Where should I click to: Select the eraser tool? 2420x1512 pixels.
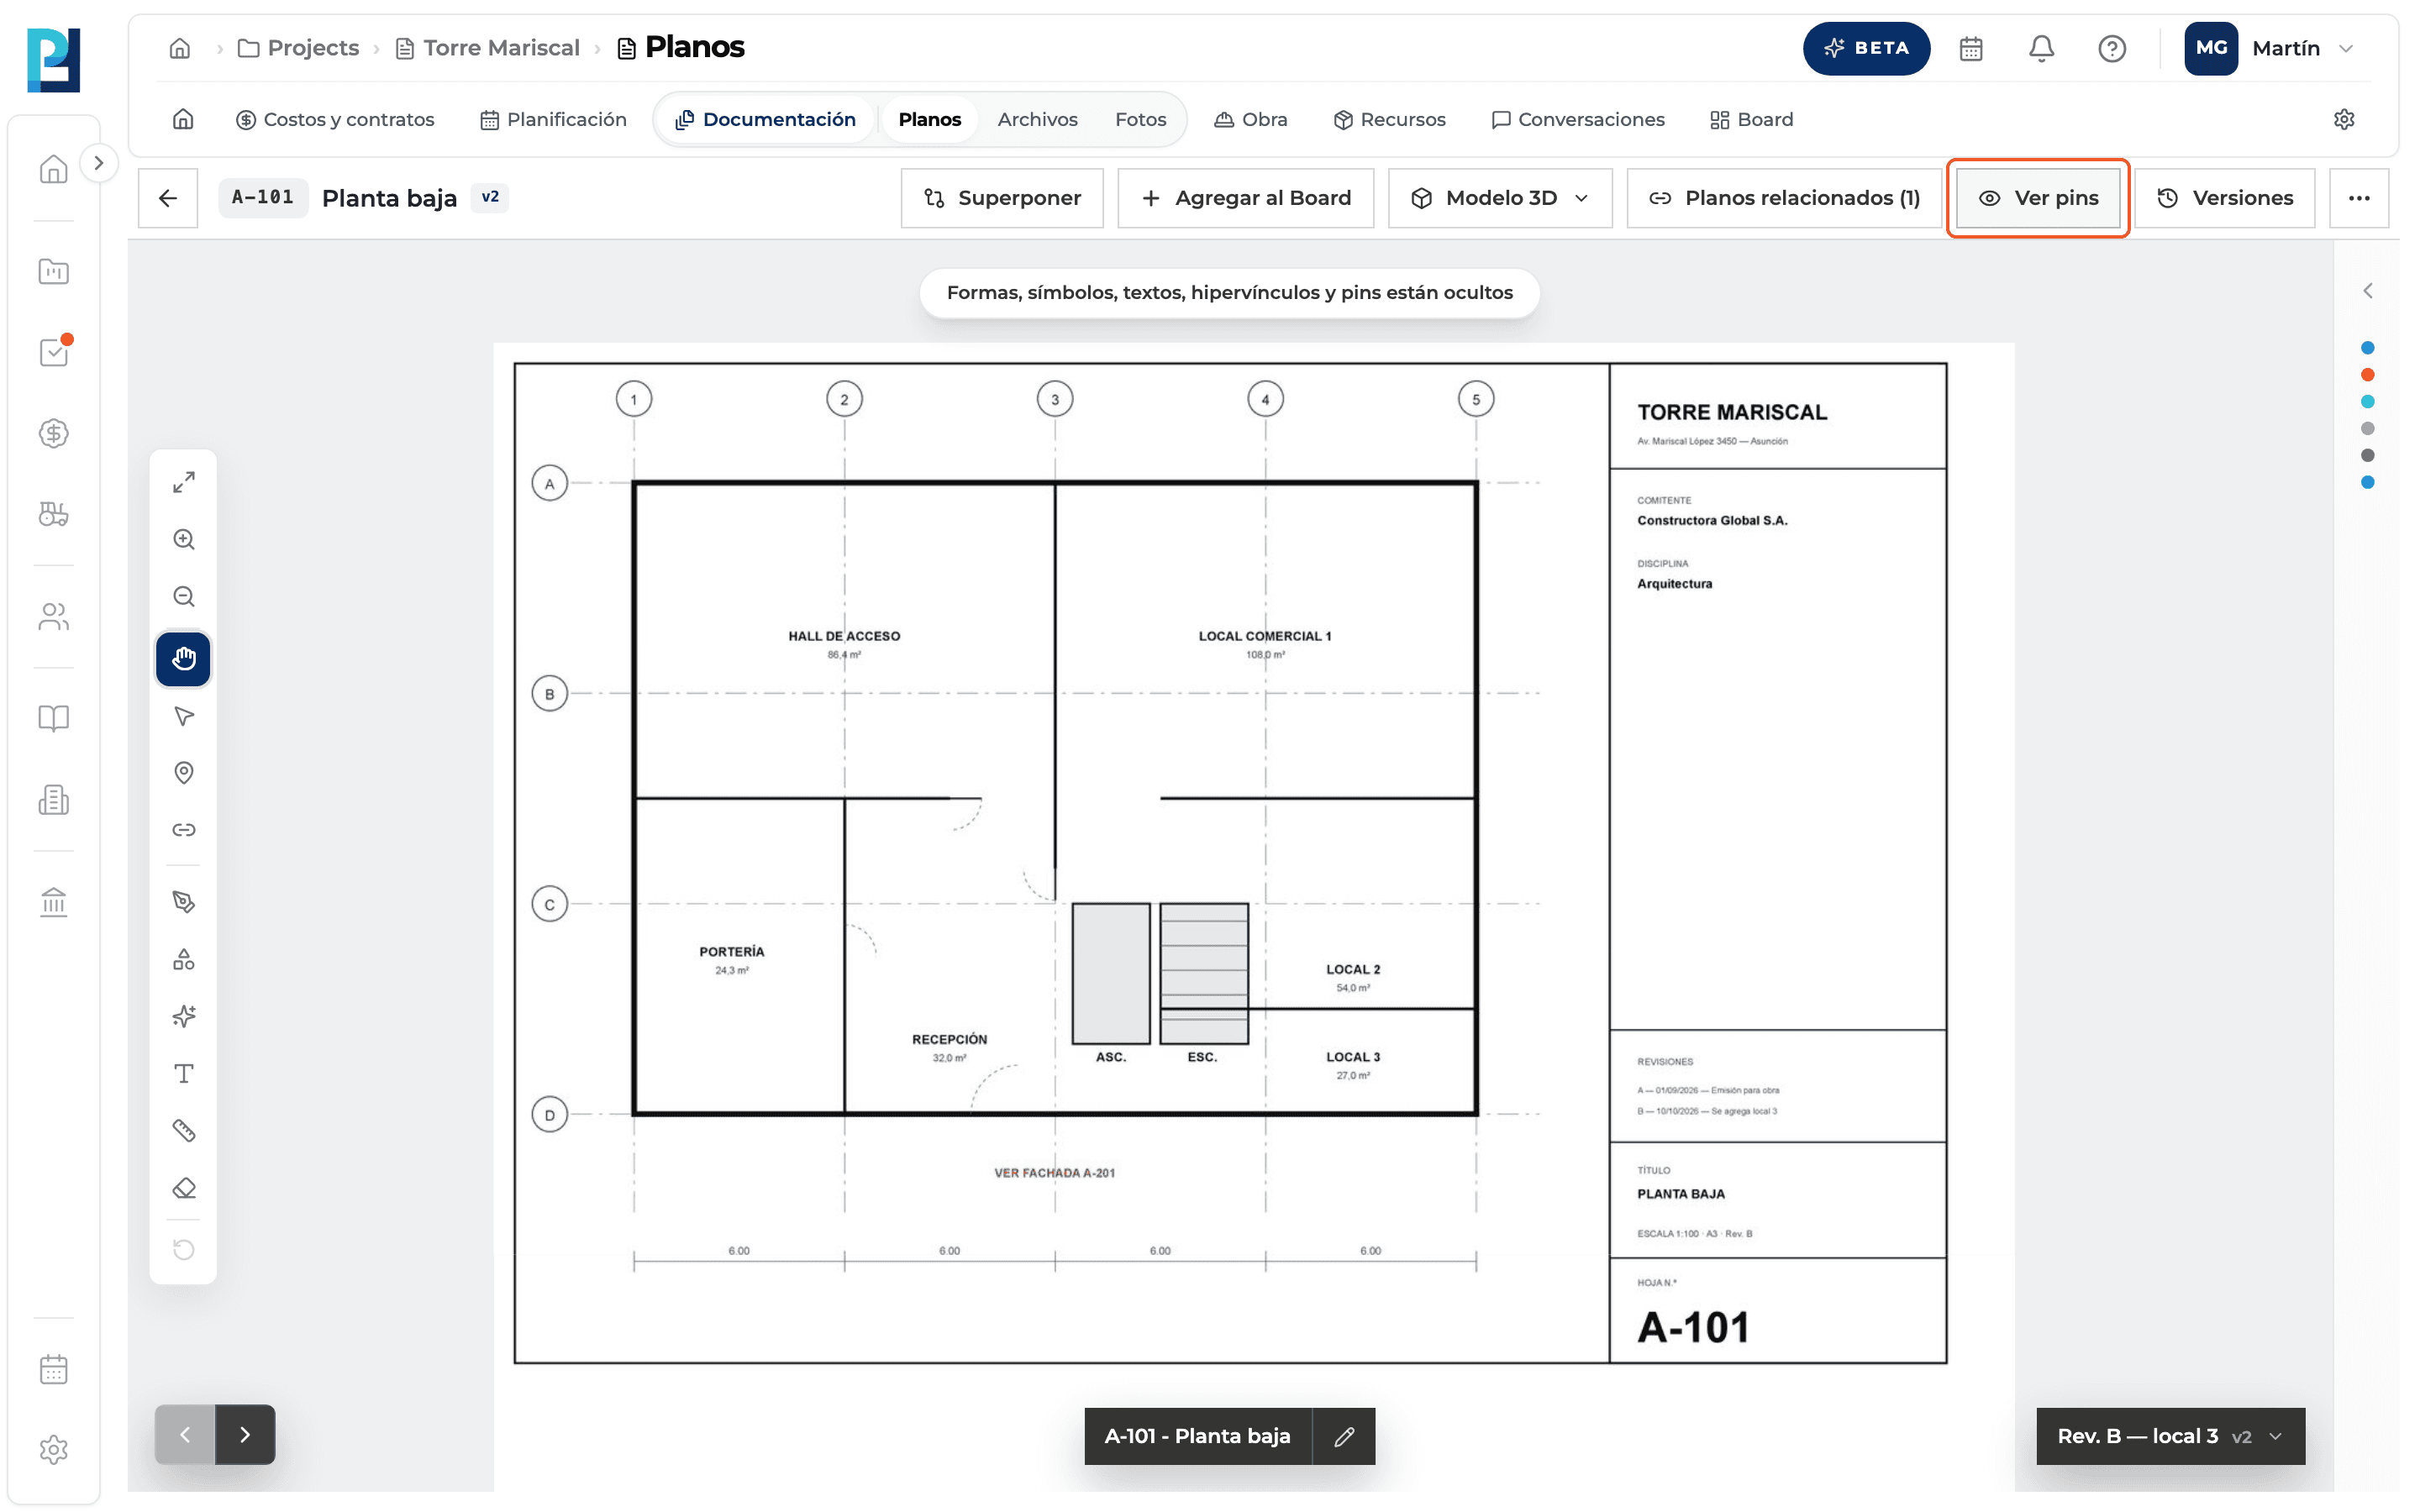(x=183, y=1188)
